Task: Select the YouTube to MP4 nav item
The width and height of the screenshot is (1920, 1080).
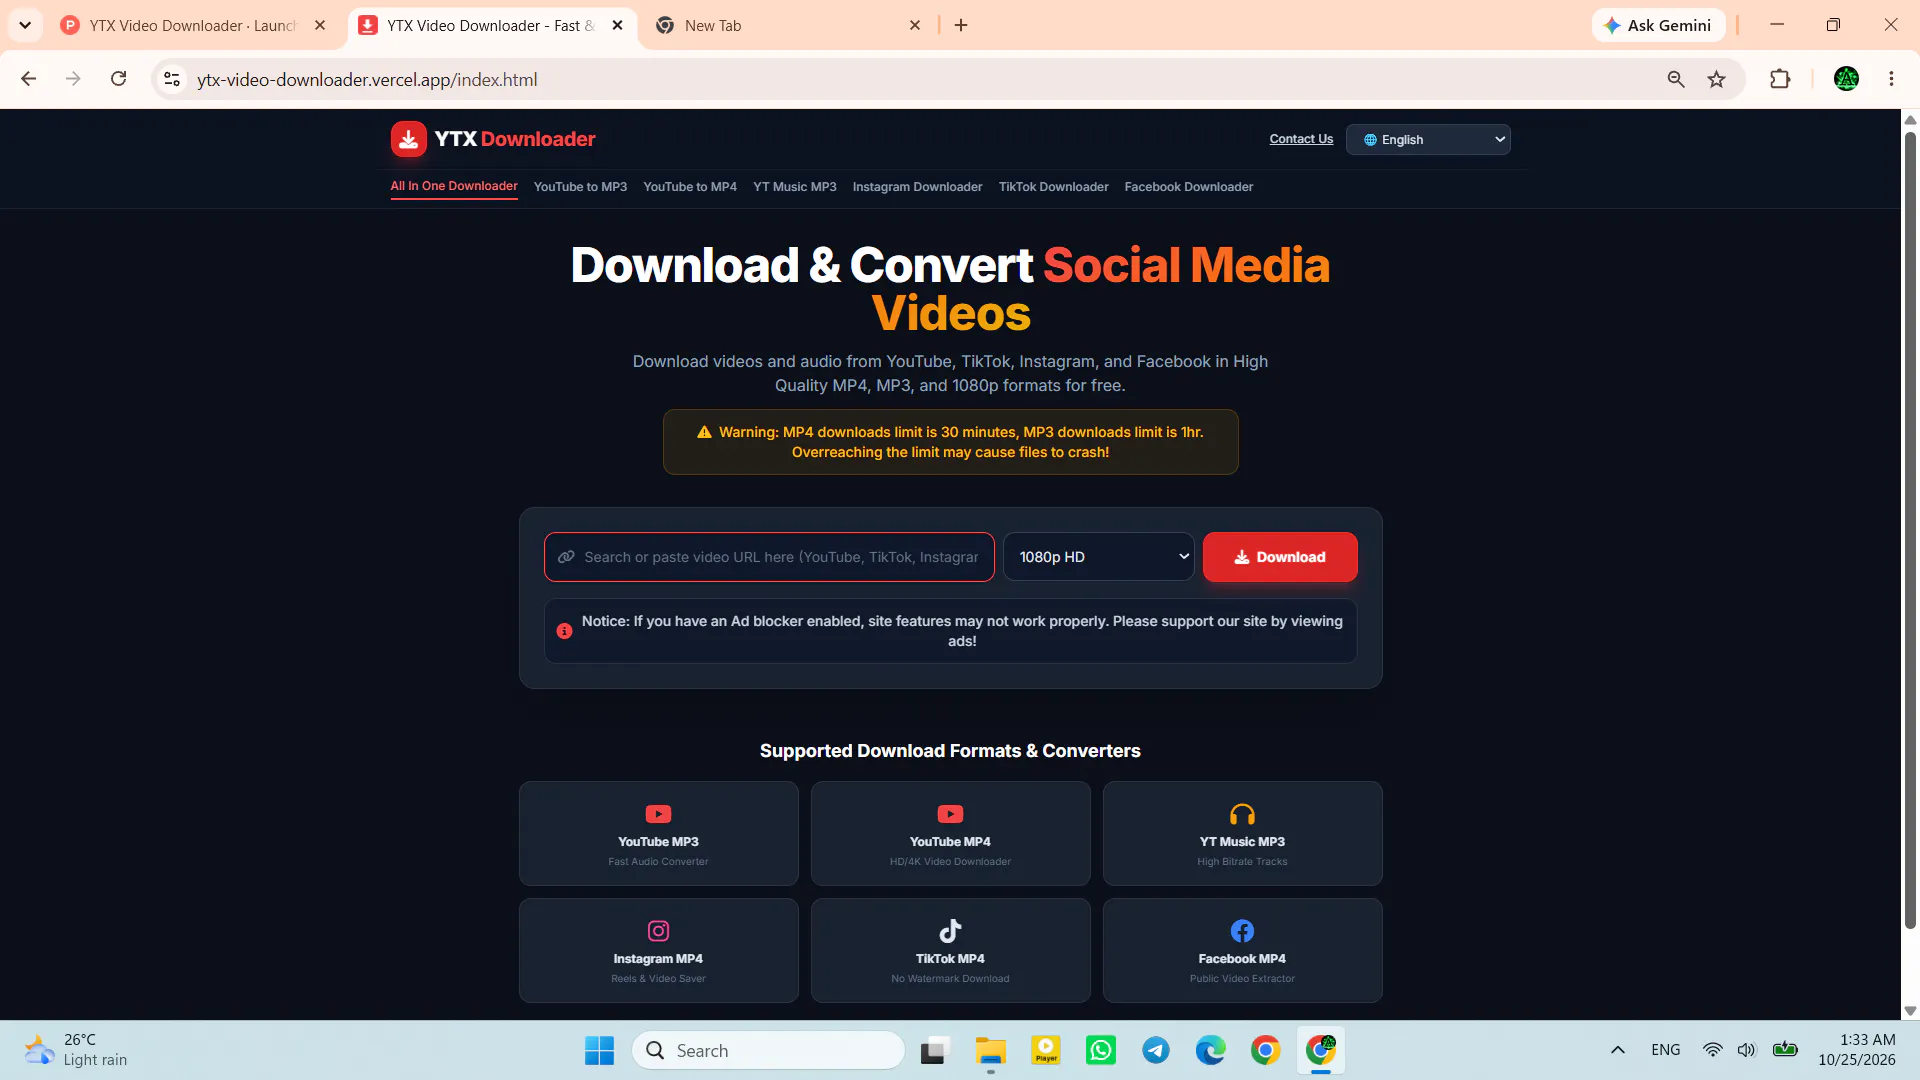Action: coord(690,187)
